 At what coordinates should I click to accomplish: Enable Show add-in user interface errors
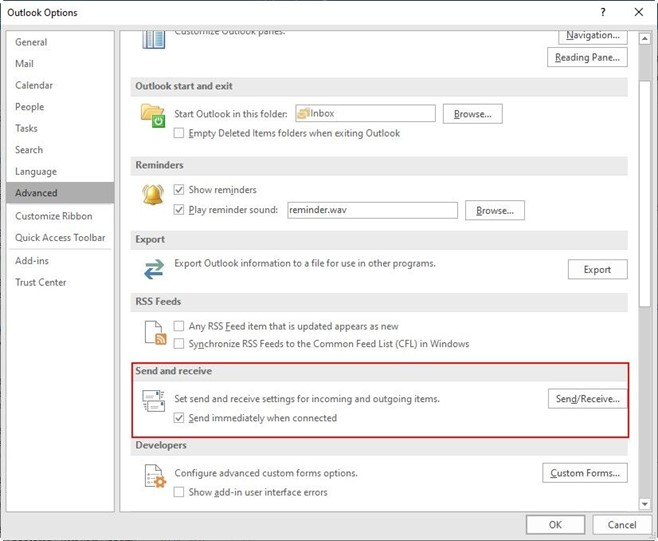pos(179,492)
